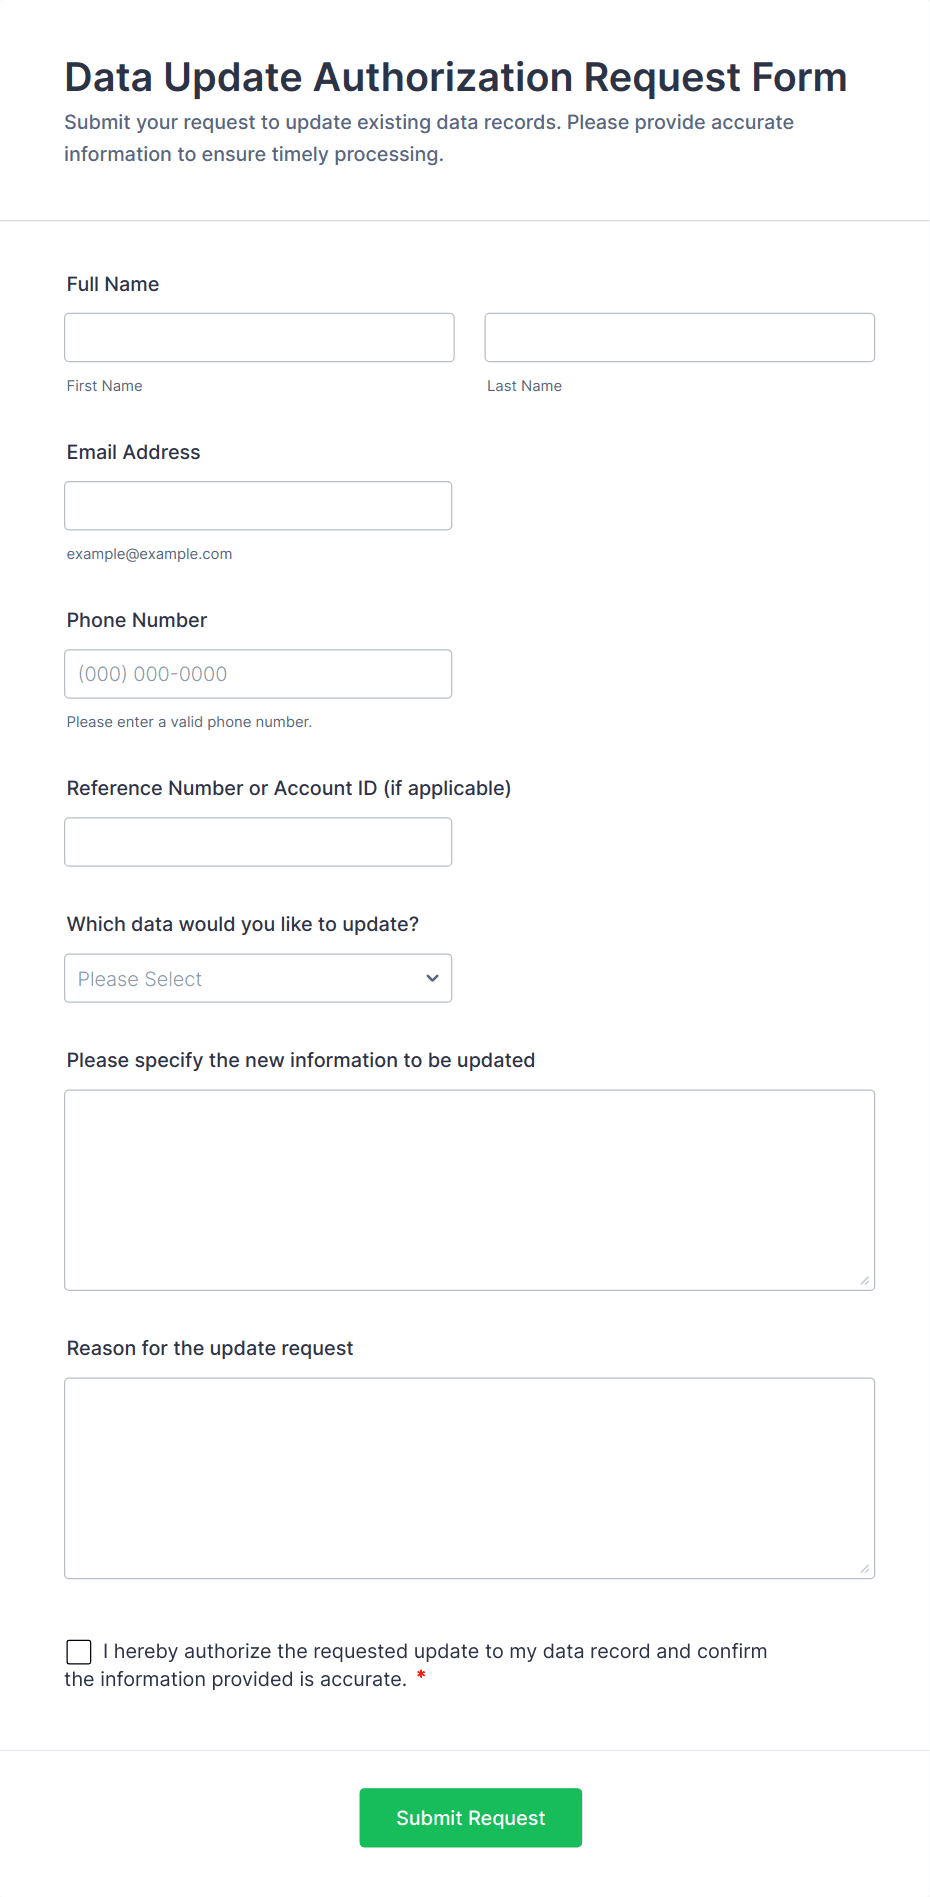Click resize handle of reason textarea

point(865,1569)
